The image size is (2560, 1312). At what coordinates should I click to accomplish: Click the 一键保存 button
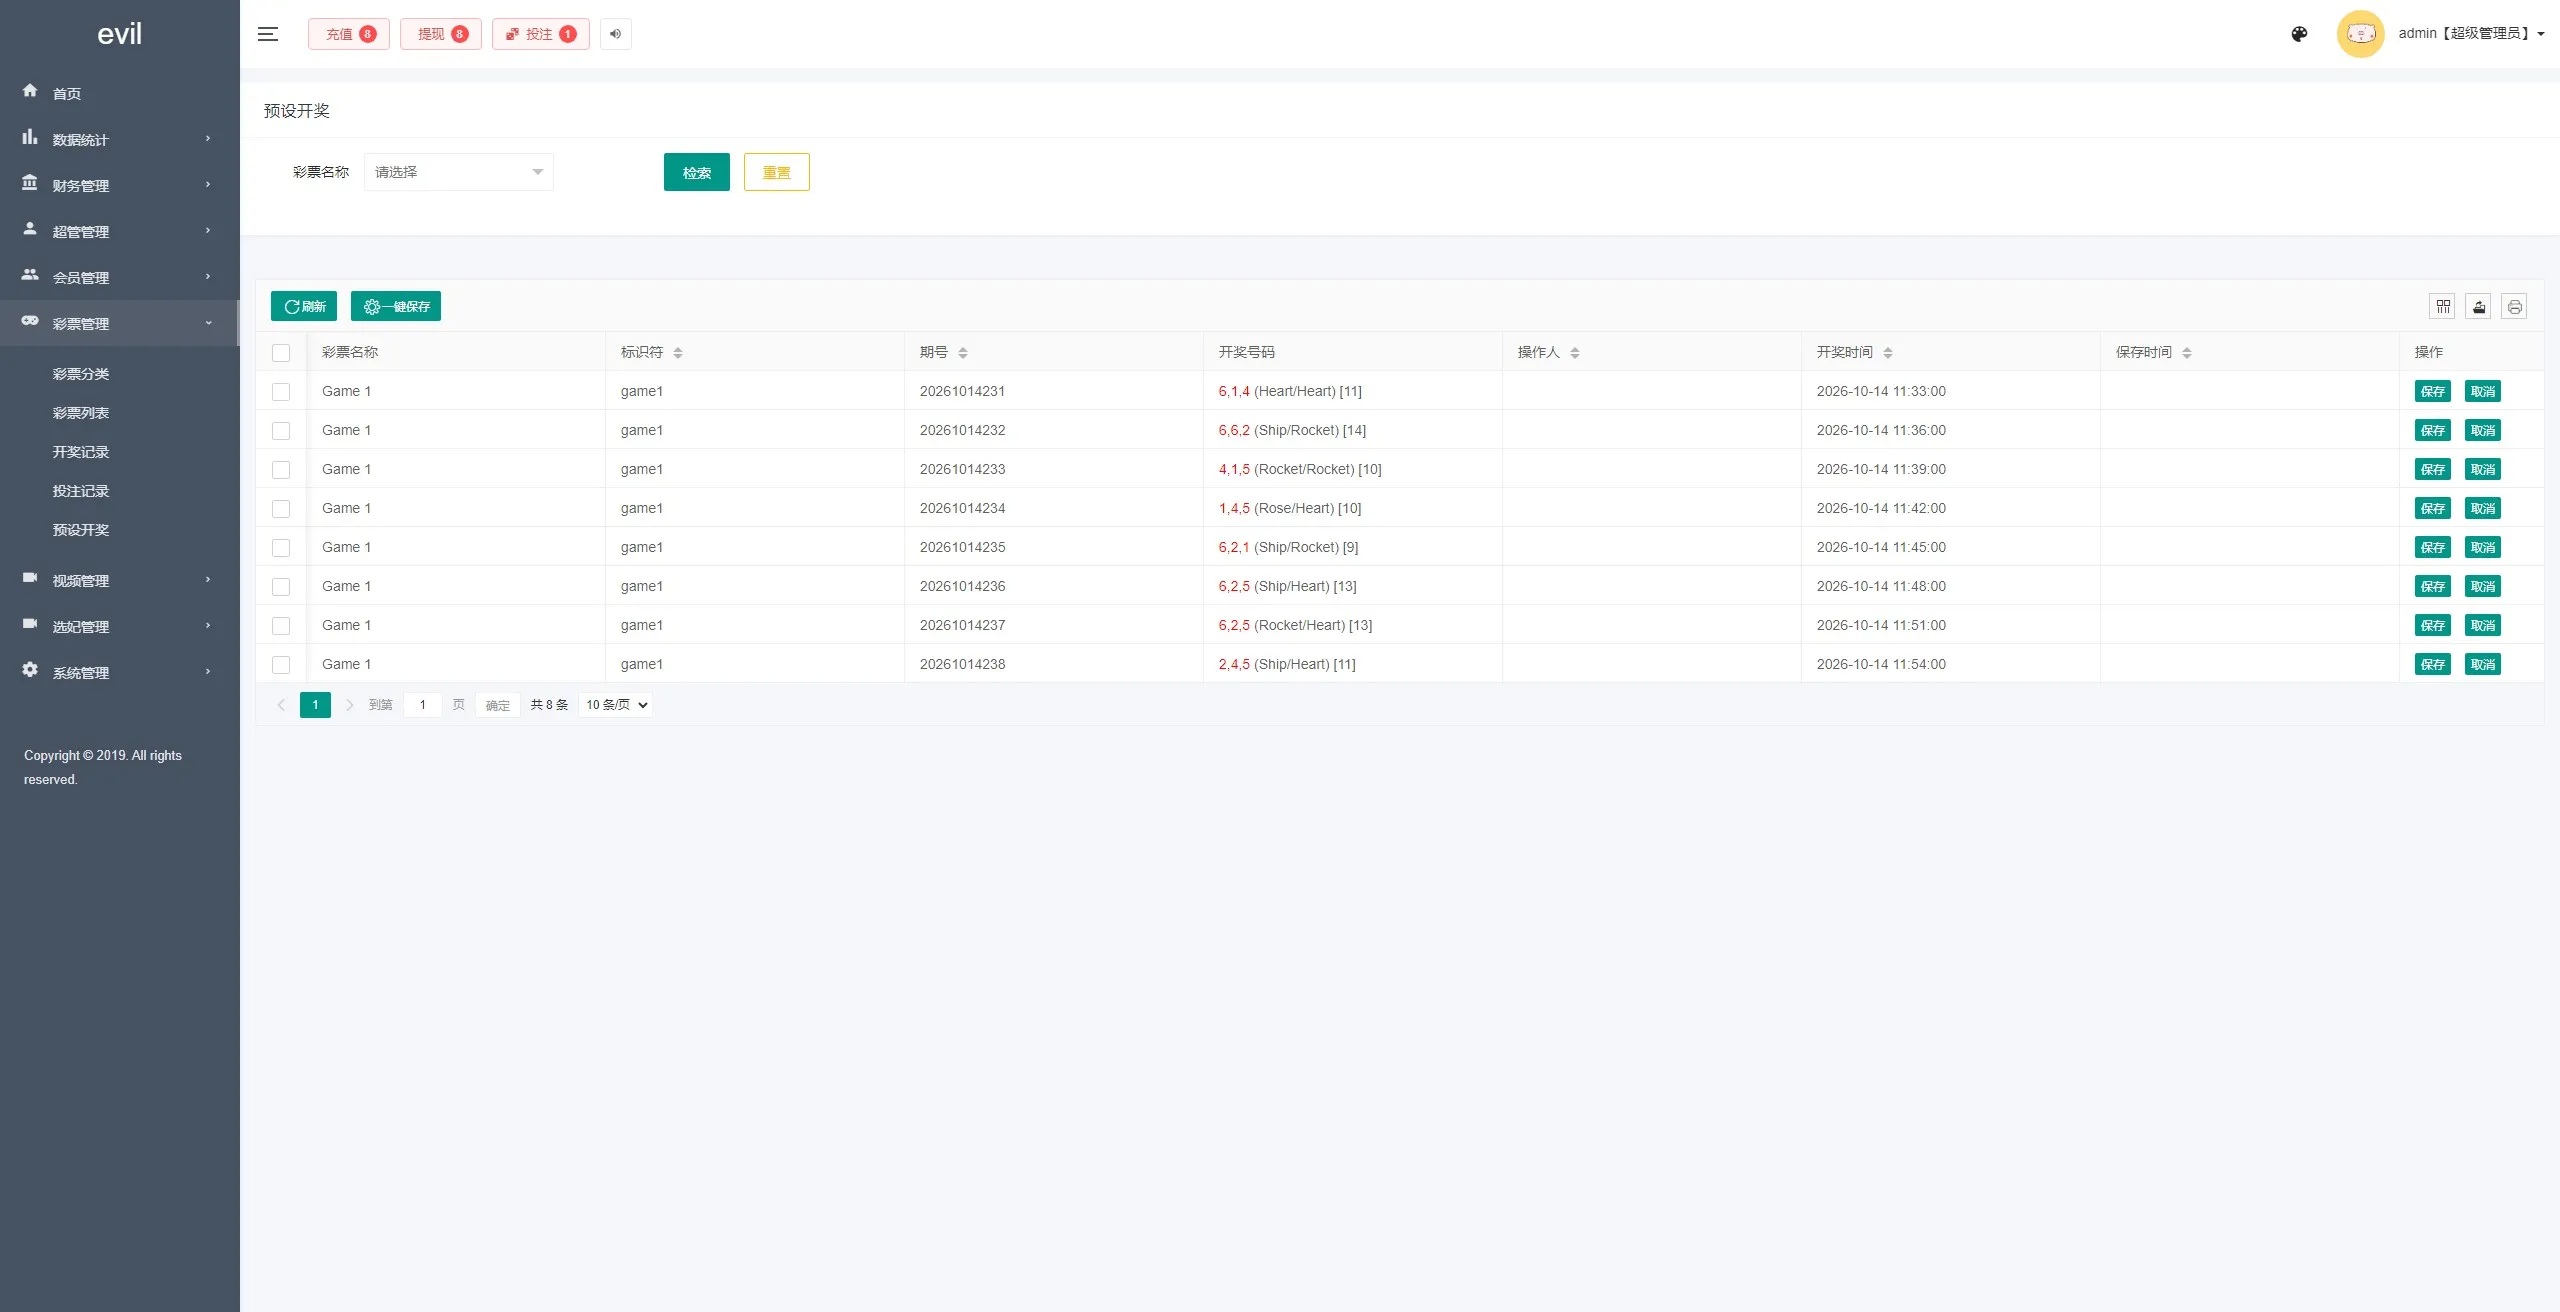point(396,306)
